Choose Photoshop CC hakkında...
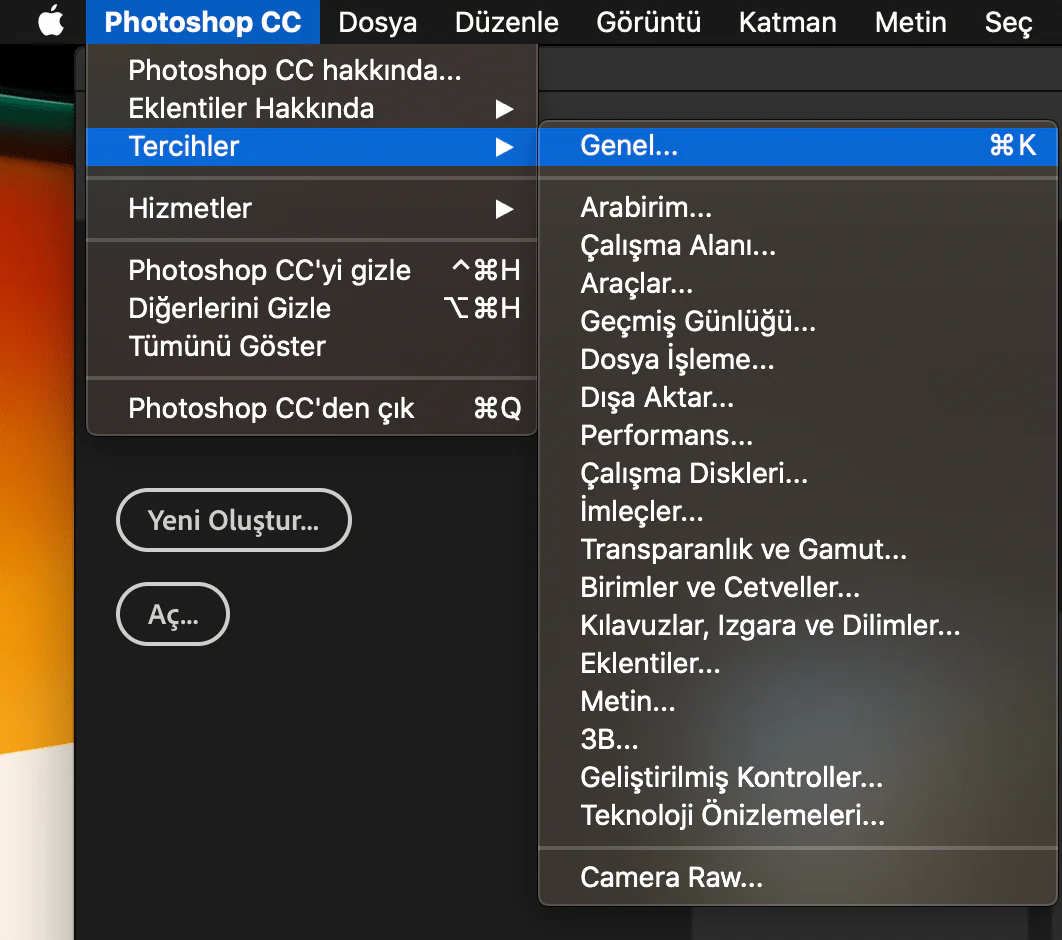The image size is (1062, 940). coord(294,70)
